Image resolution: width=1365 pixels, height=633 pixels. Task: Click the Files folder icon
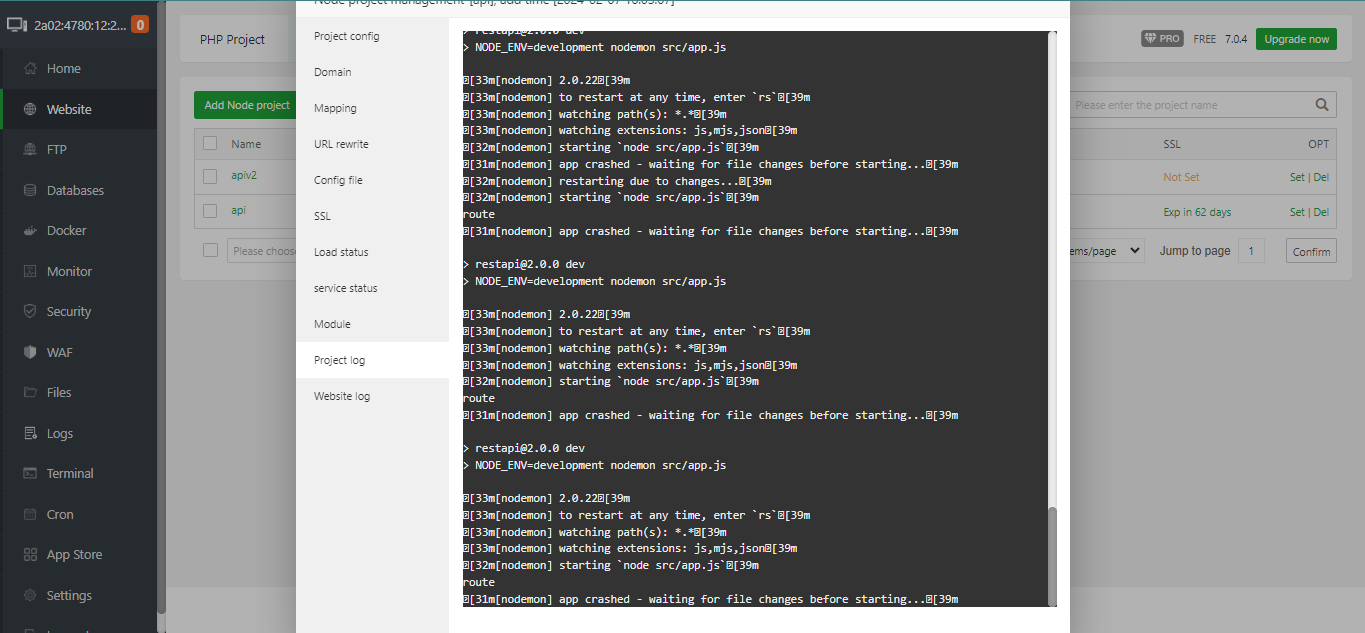[29, 393]
